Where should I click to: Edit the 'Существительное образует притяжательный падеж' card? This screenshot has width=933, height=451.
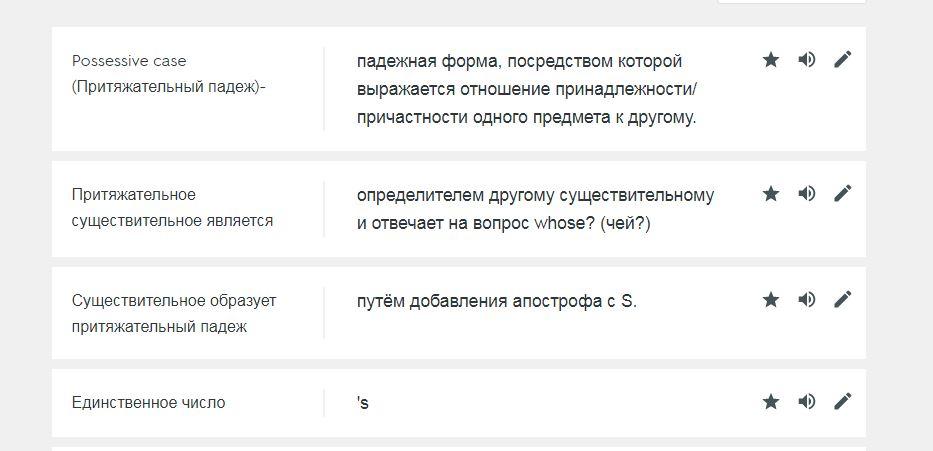tap(843, 300)
